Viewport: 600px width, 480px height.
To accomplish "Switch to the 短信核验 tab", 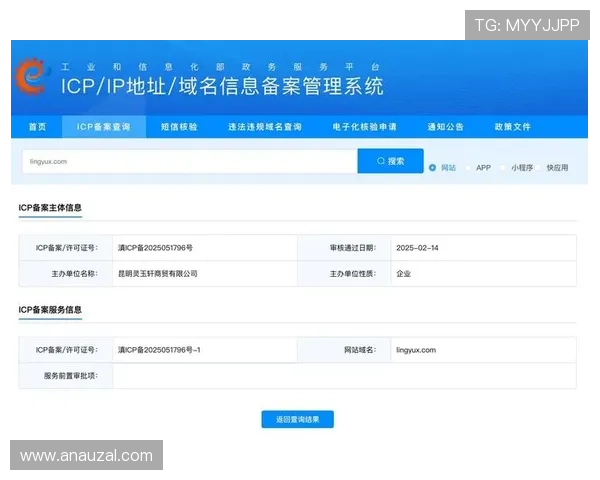I will (179, 127).
